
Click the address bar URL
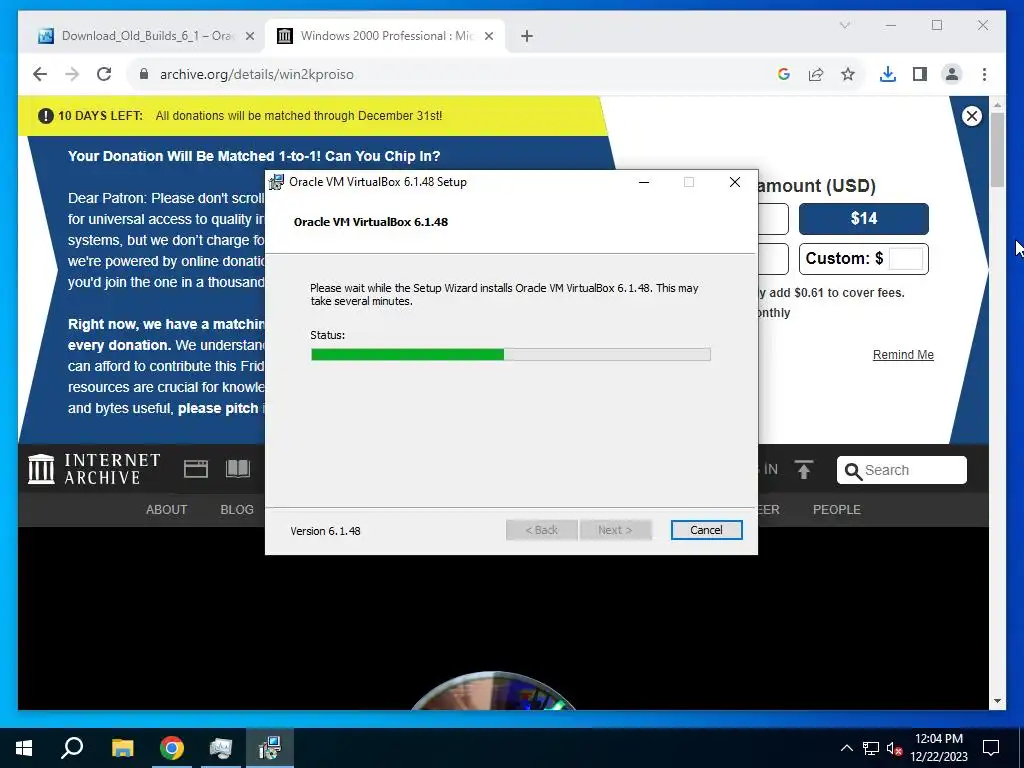pos(257,74)
